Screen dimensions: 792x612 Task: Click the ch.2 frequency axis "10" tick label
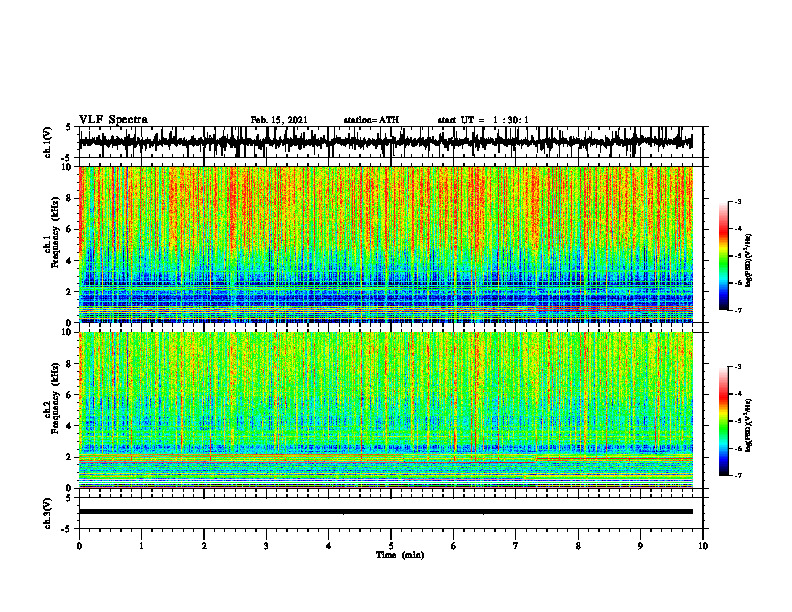68,332
